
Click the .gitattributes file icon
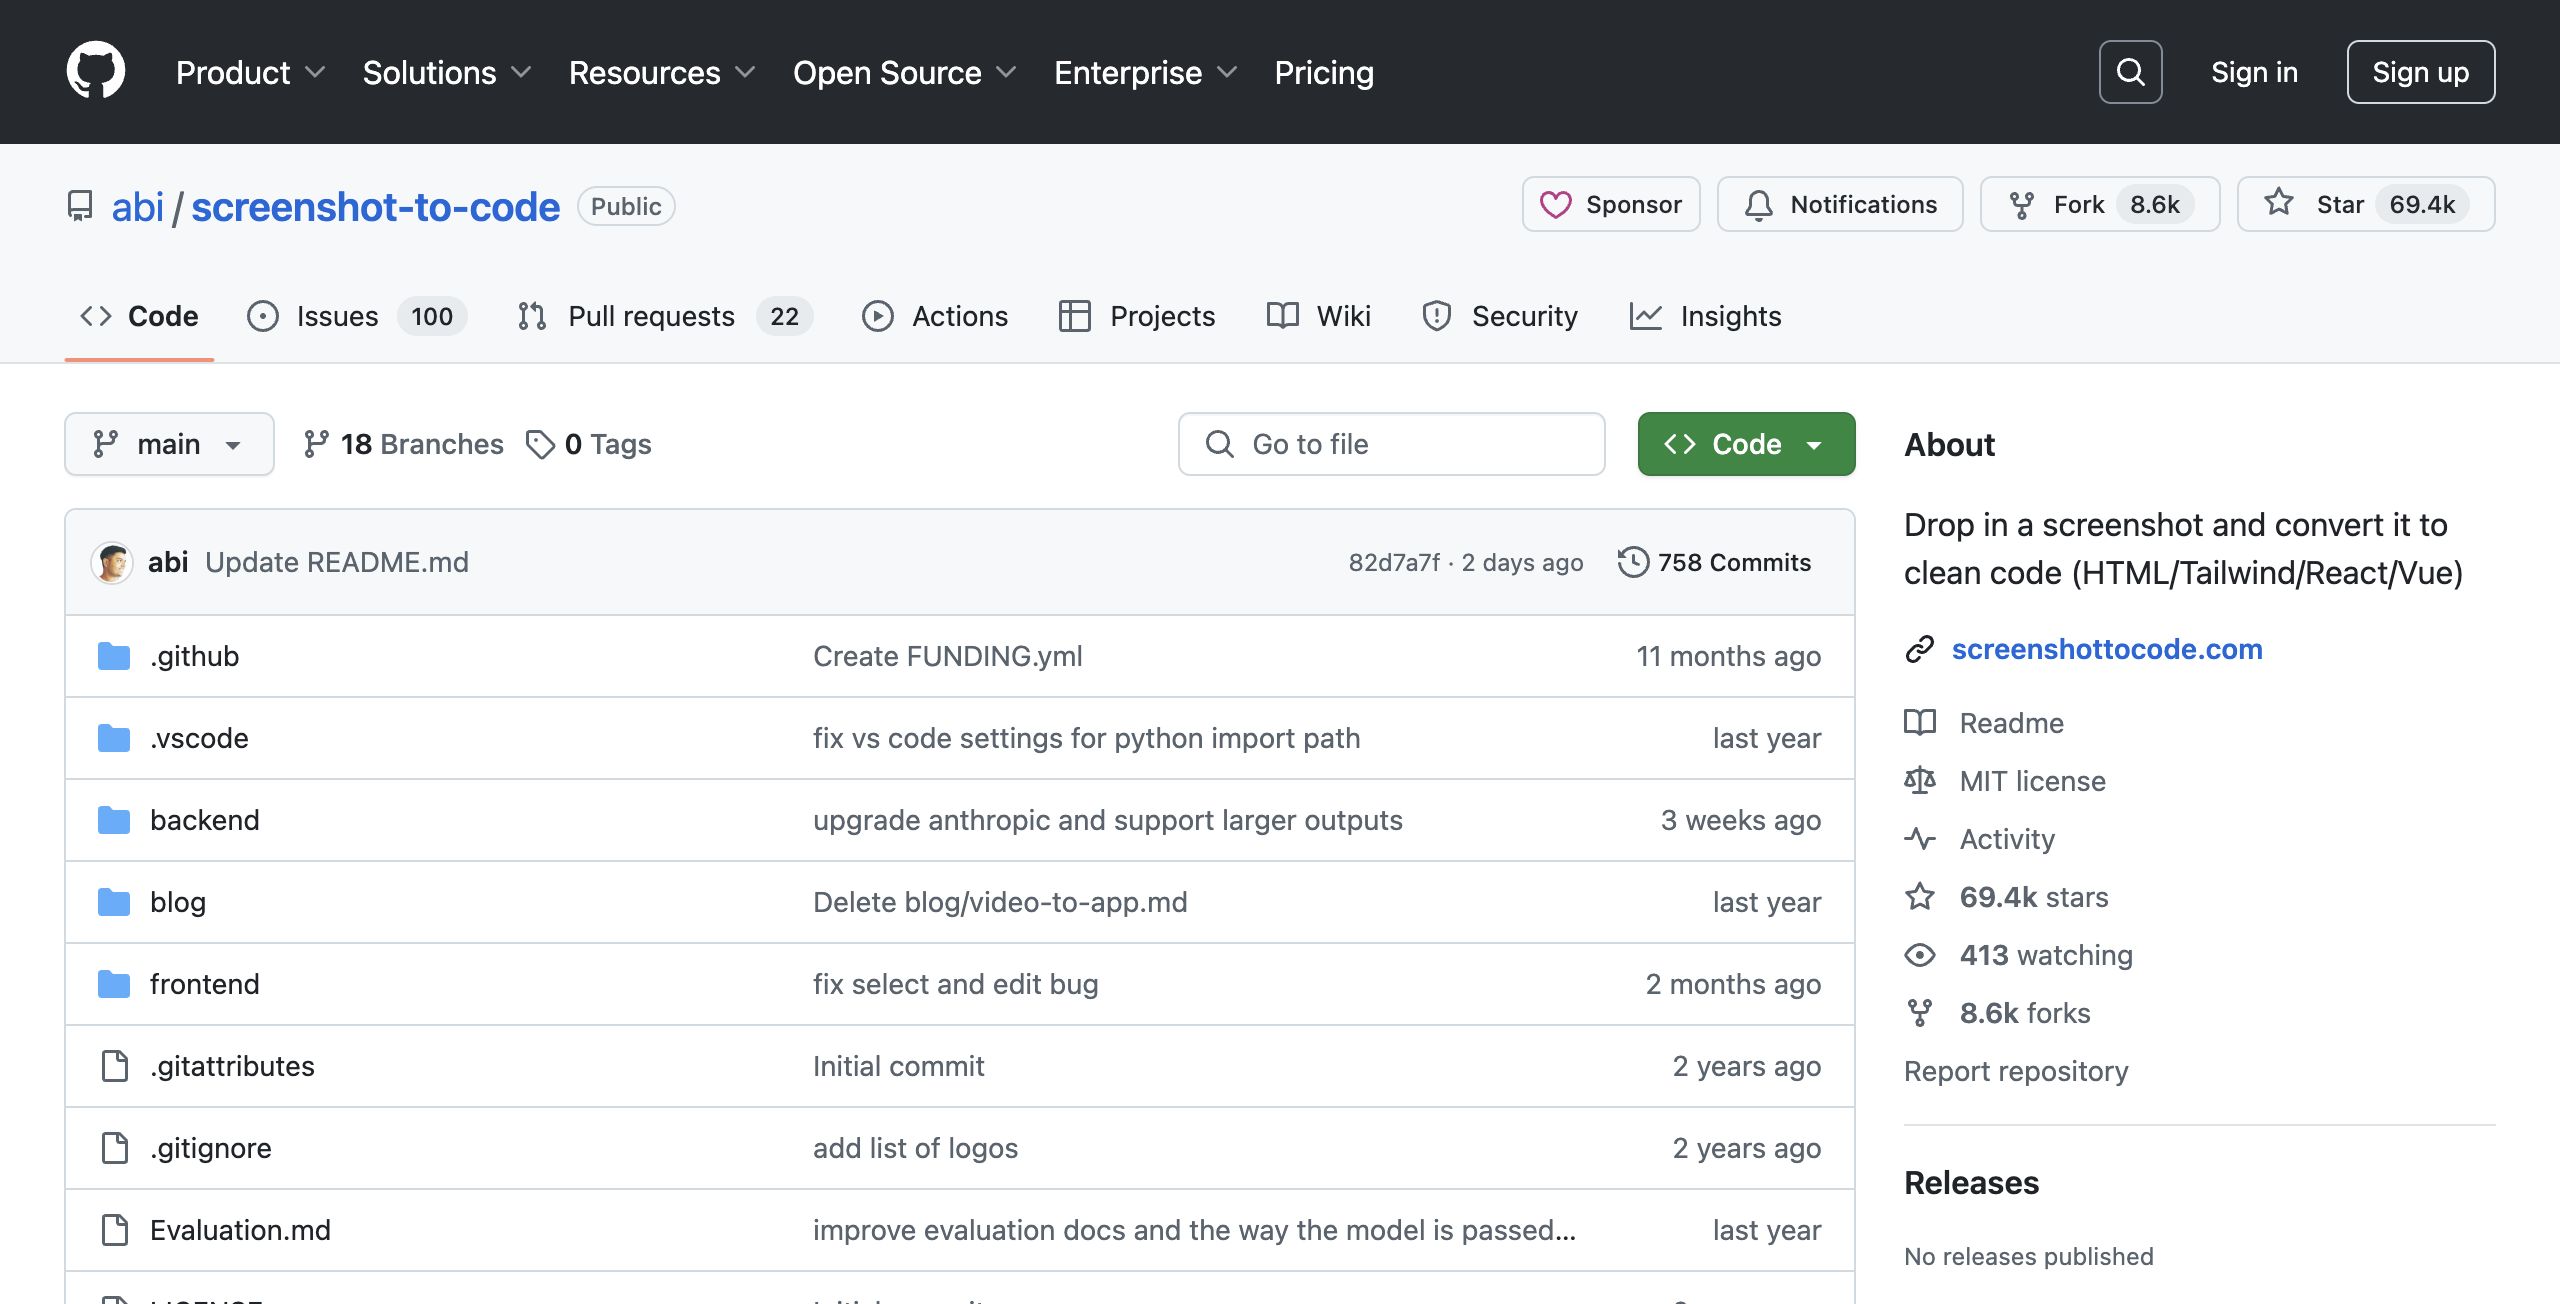pos(115,1066)
